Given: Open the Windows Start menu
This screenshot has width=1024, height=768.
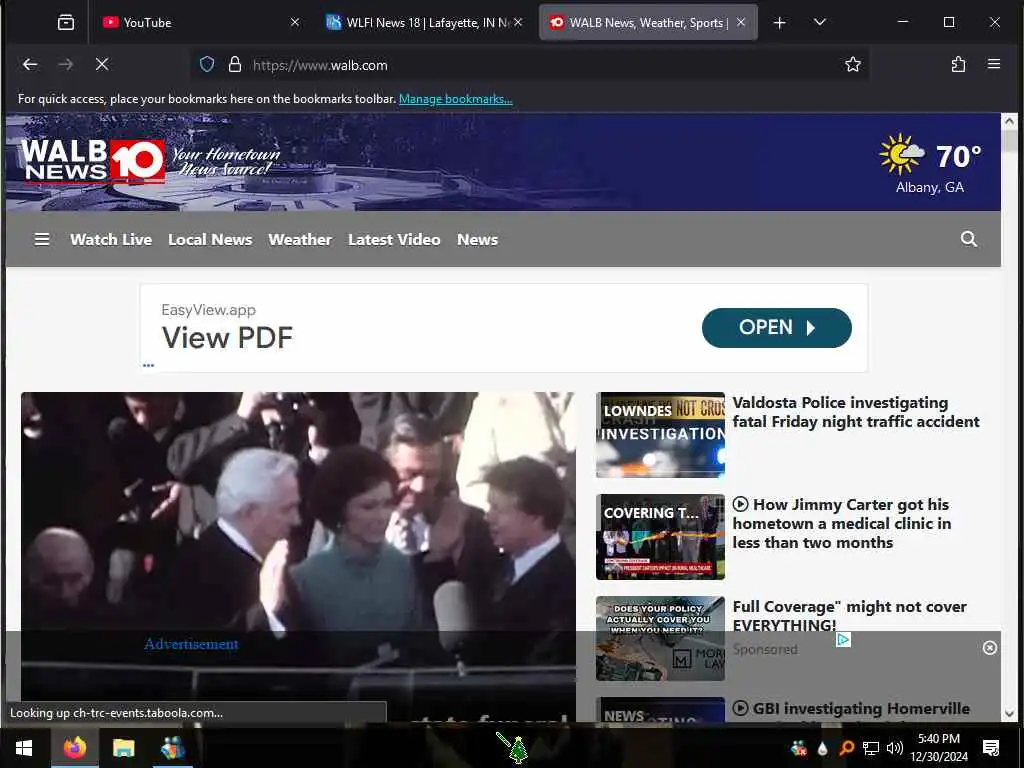Looking at the screenshot, I should click(24, 748).
